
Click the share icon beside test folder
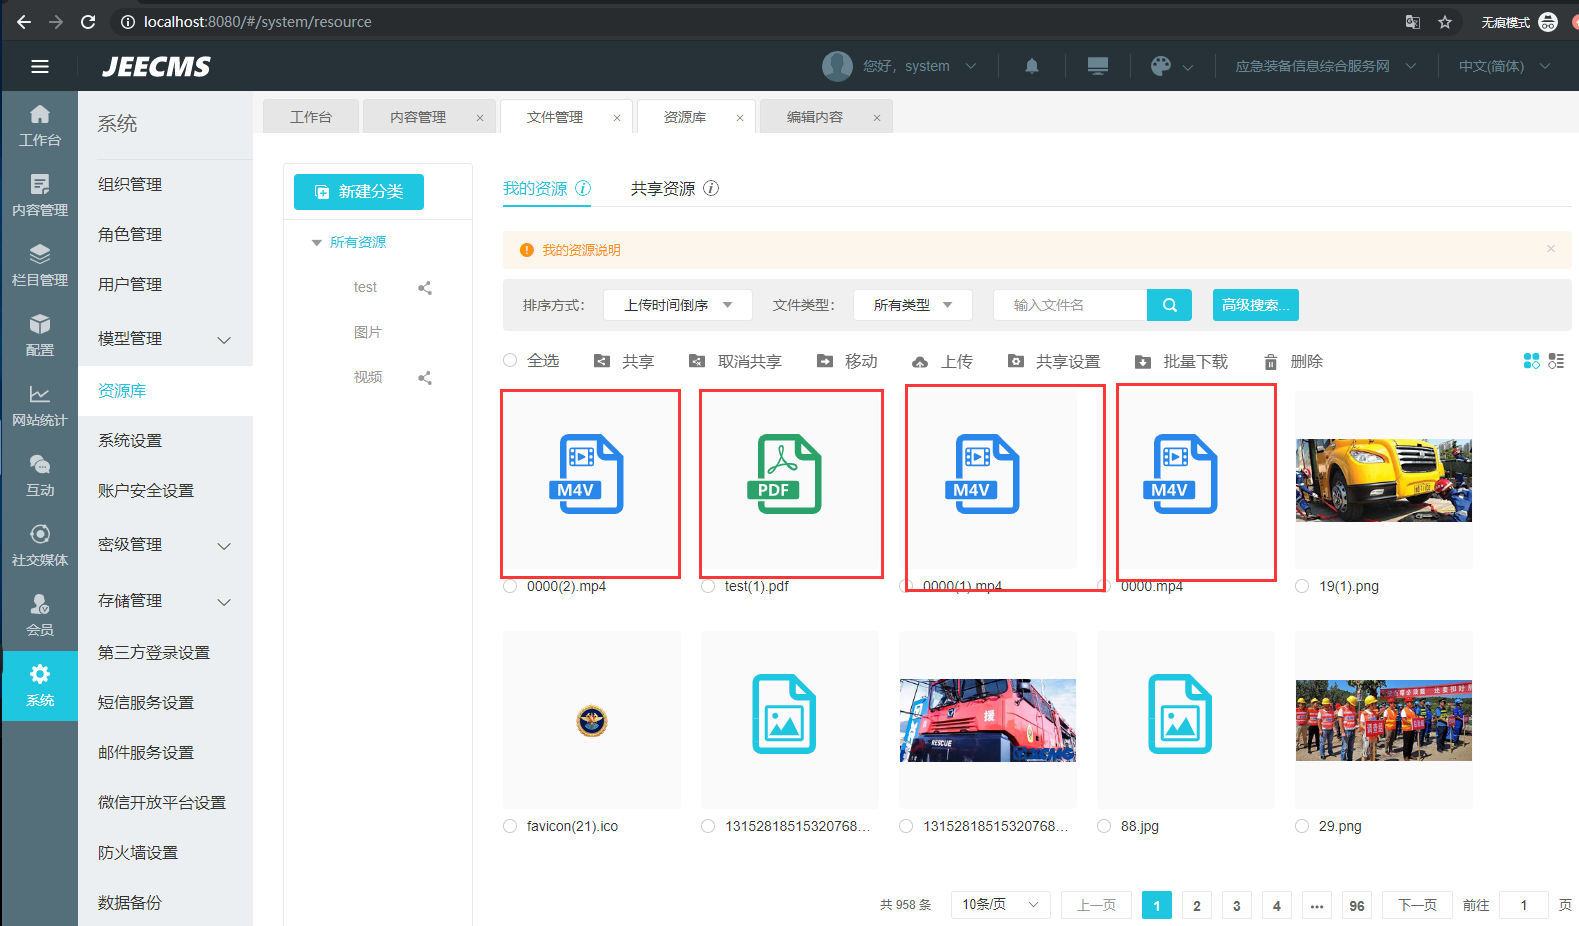click(425, 288)
